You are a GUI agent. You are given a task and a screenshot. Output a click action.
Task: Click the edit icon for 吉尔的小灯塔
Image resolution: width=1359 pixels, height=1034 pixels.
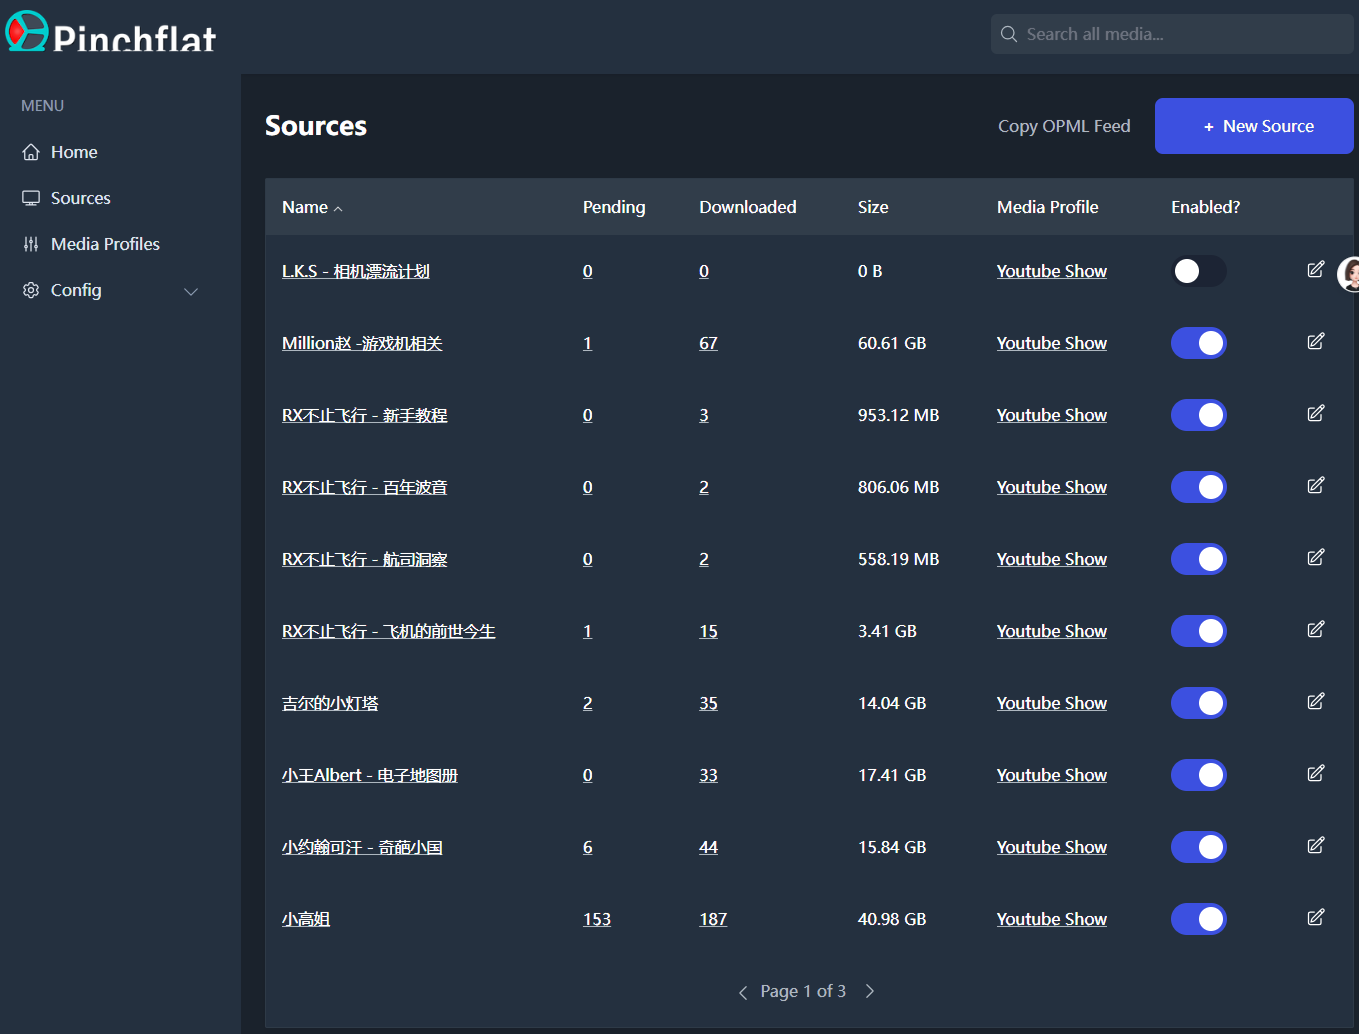coord(1315,702)
